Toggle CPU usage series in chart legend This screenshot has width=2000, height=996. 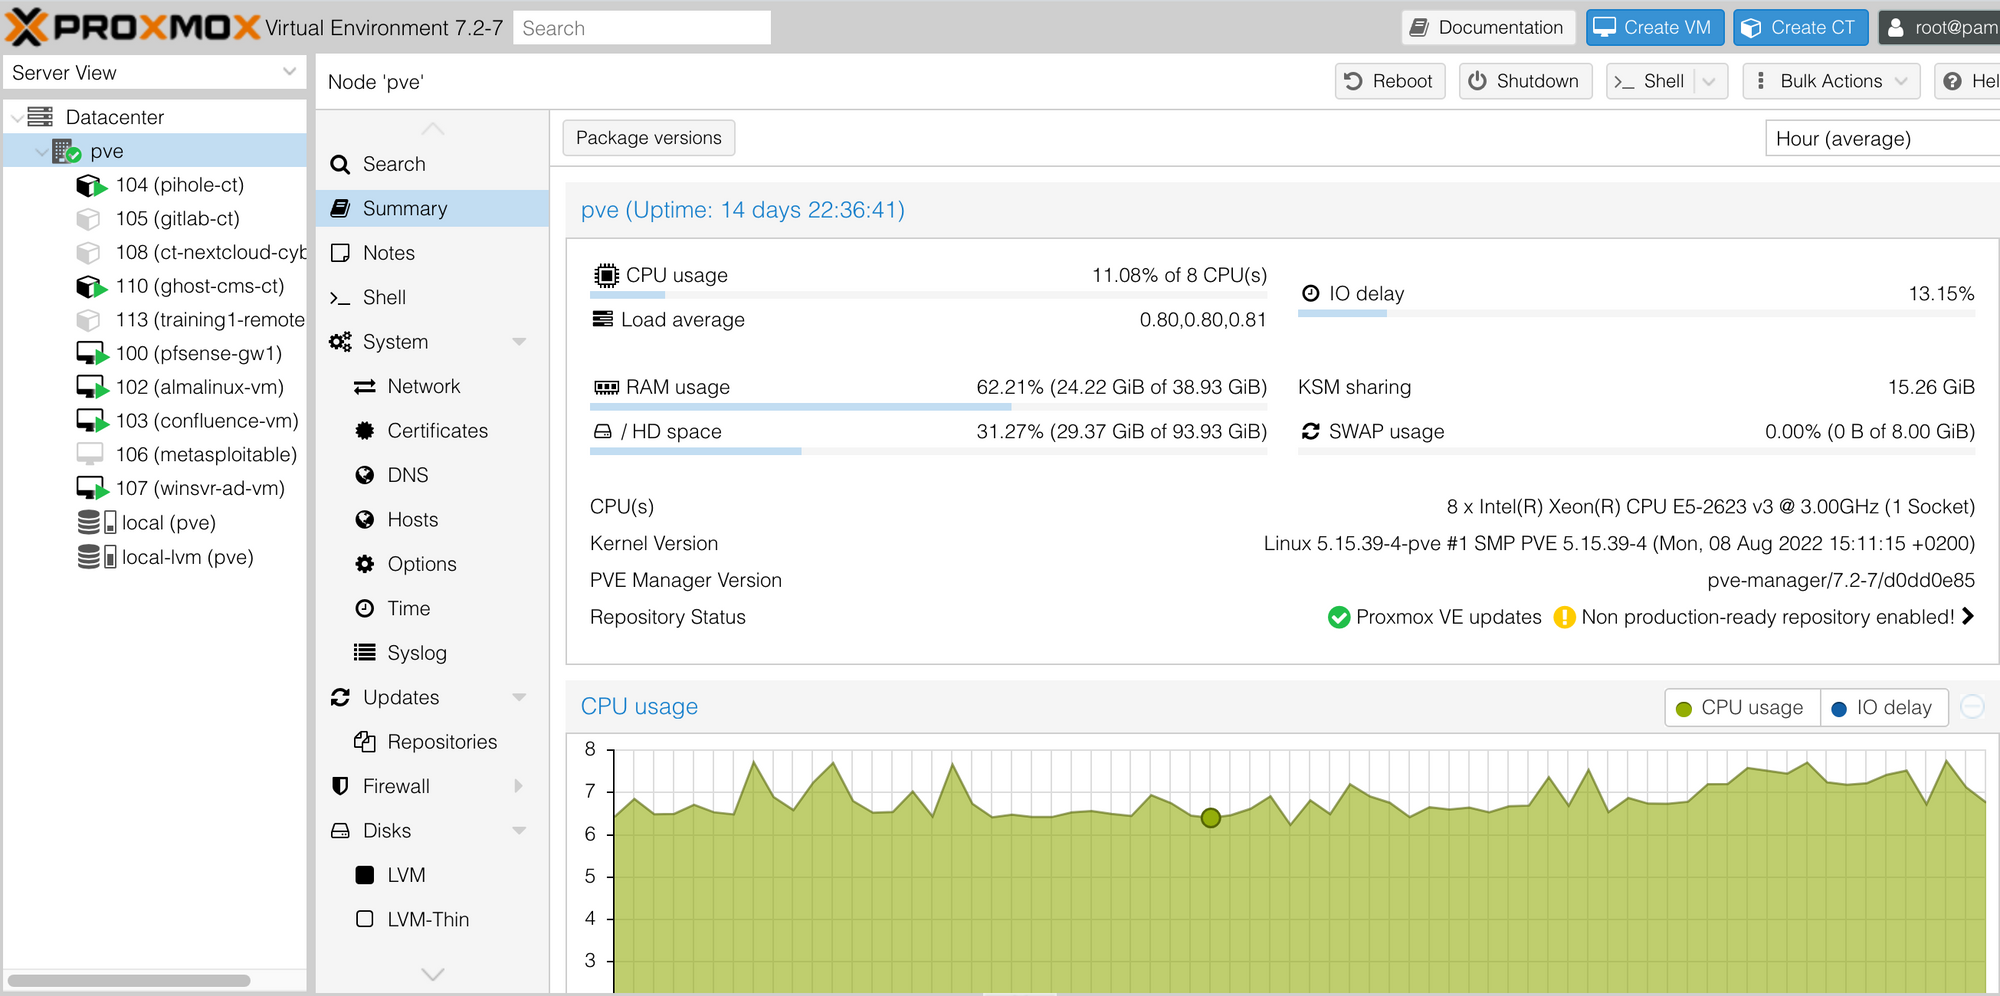tap(1742, 708)
